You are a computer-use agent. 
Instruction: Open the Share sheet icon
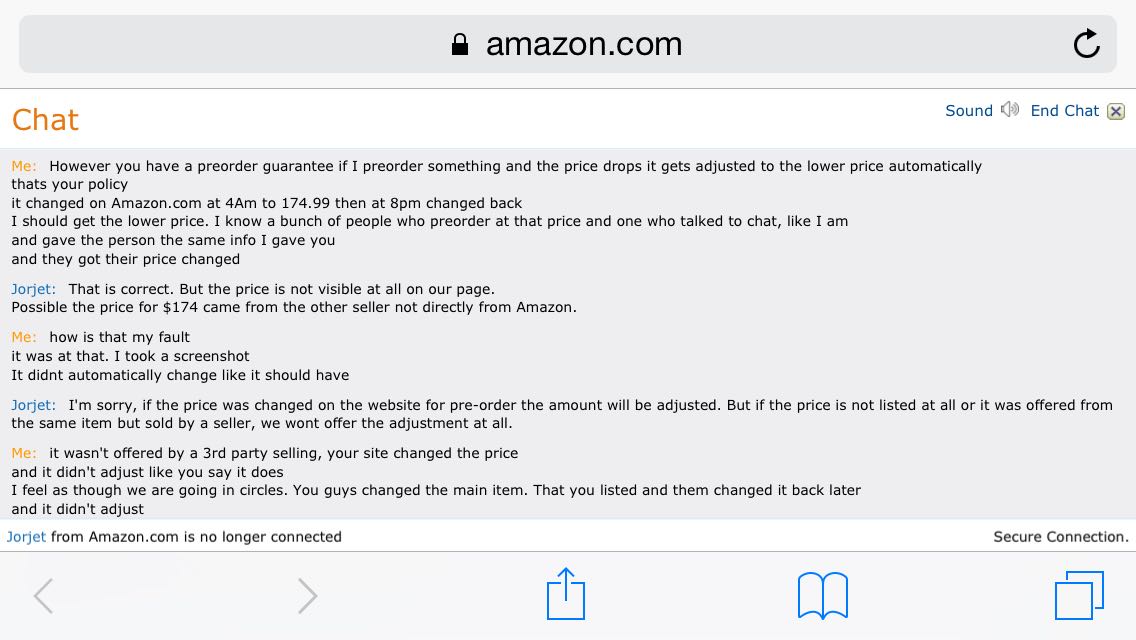566,594
